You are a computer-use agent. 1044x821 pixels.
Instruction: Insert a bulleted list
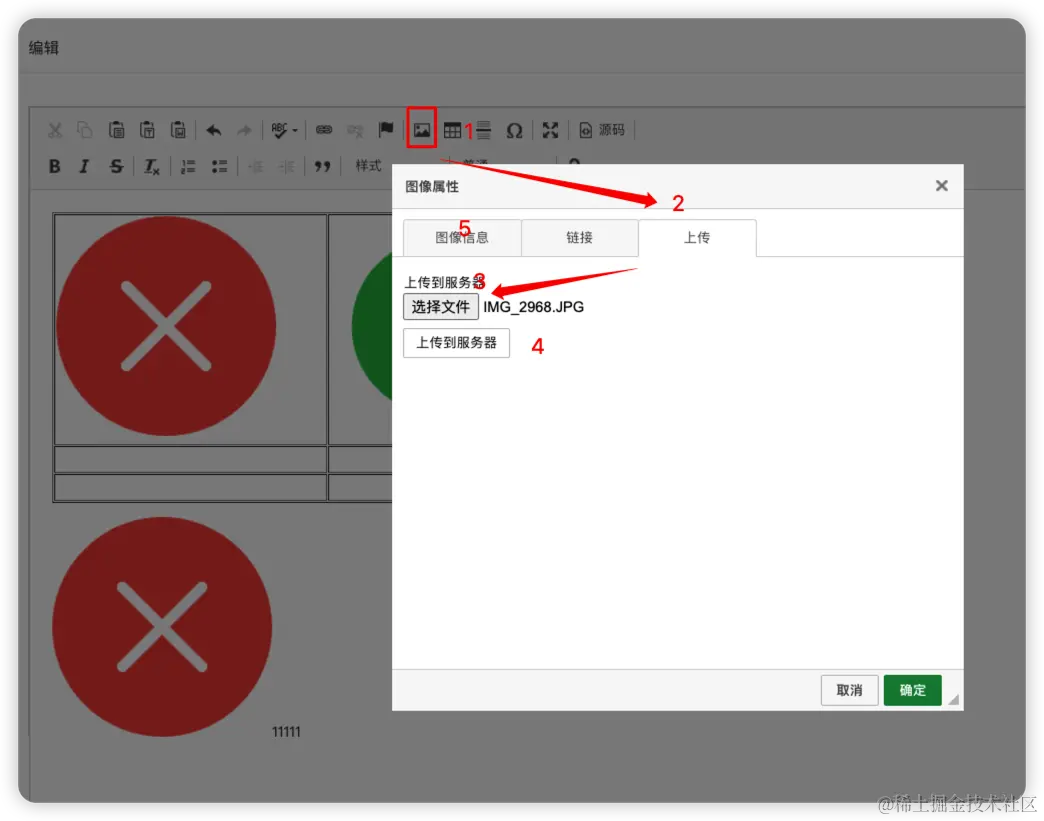point(219,166)
